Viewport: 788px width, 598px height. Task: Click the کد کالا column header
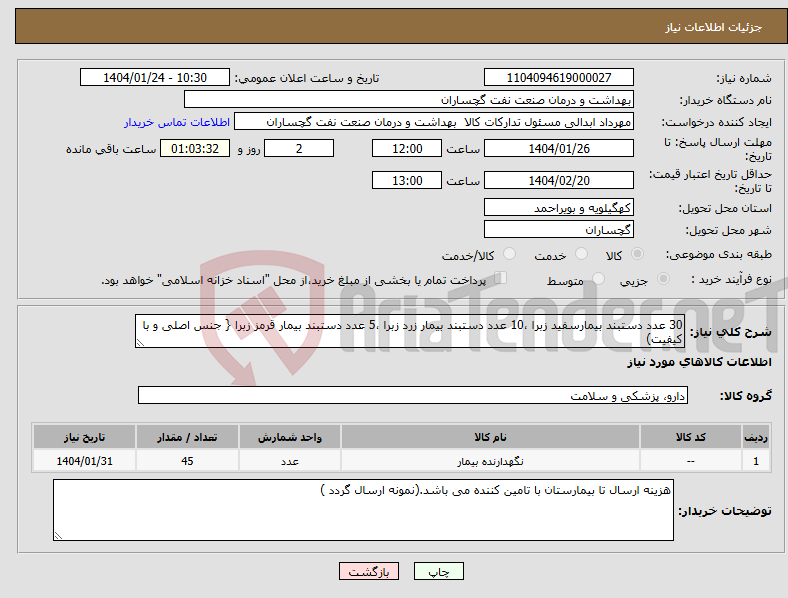tap(691, 437)
